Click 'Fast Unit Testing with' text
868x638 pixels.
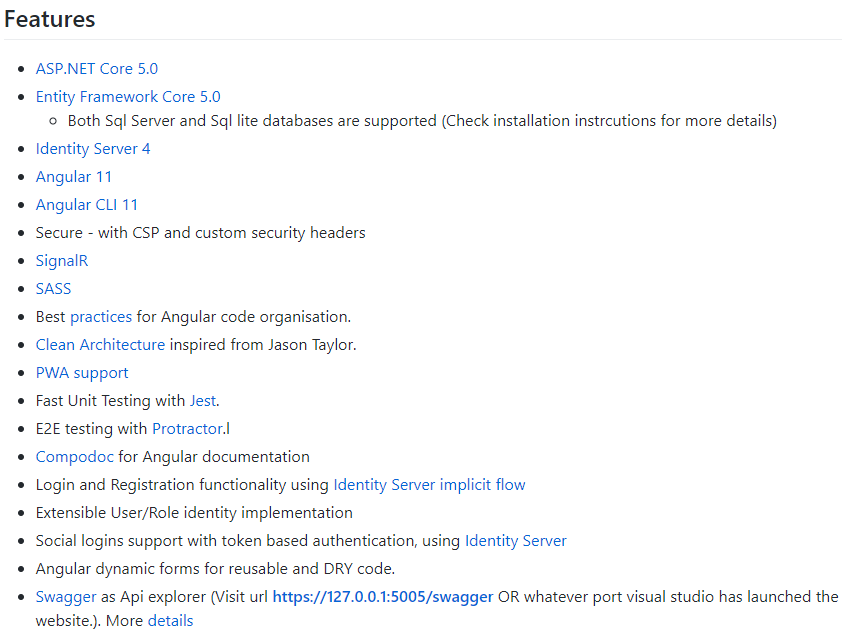[x=111, y=401]
